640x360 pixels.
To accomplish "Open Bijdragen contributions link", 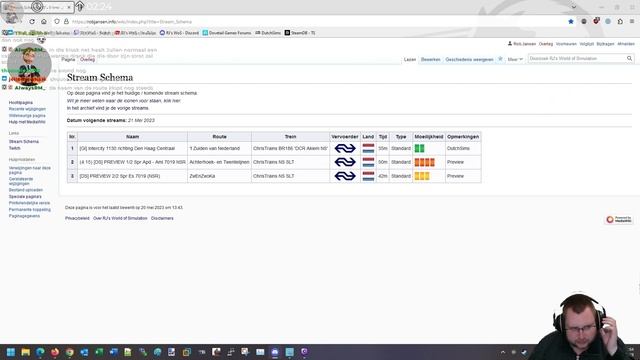I will [x=605, y=44].
